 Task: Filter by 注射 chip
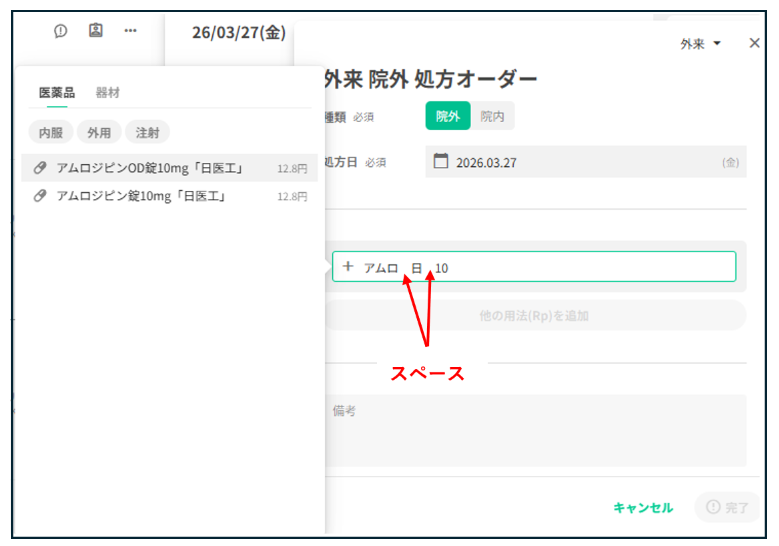pyautogui.click(x=148, y=133)
